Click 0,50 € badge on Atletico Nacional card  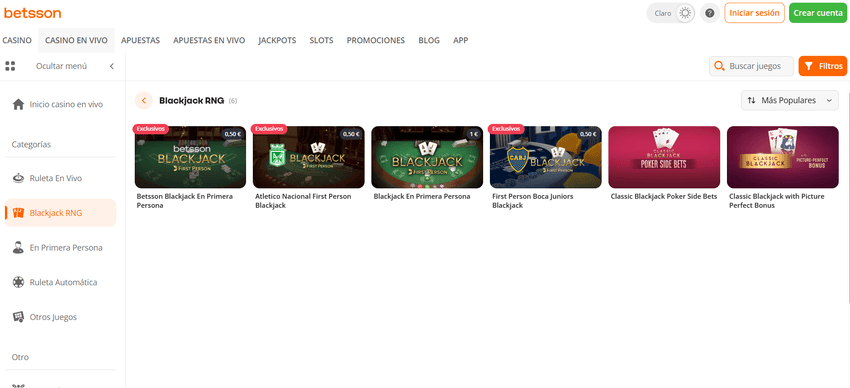(x=351, y=134)
